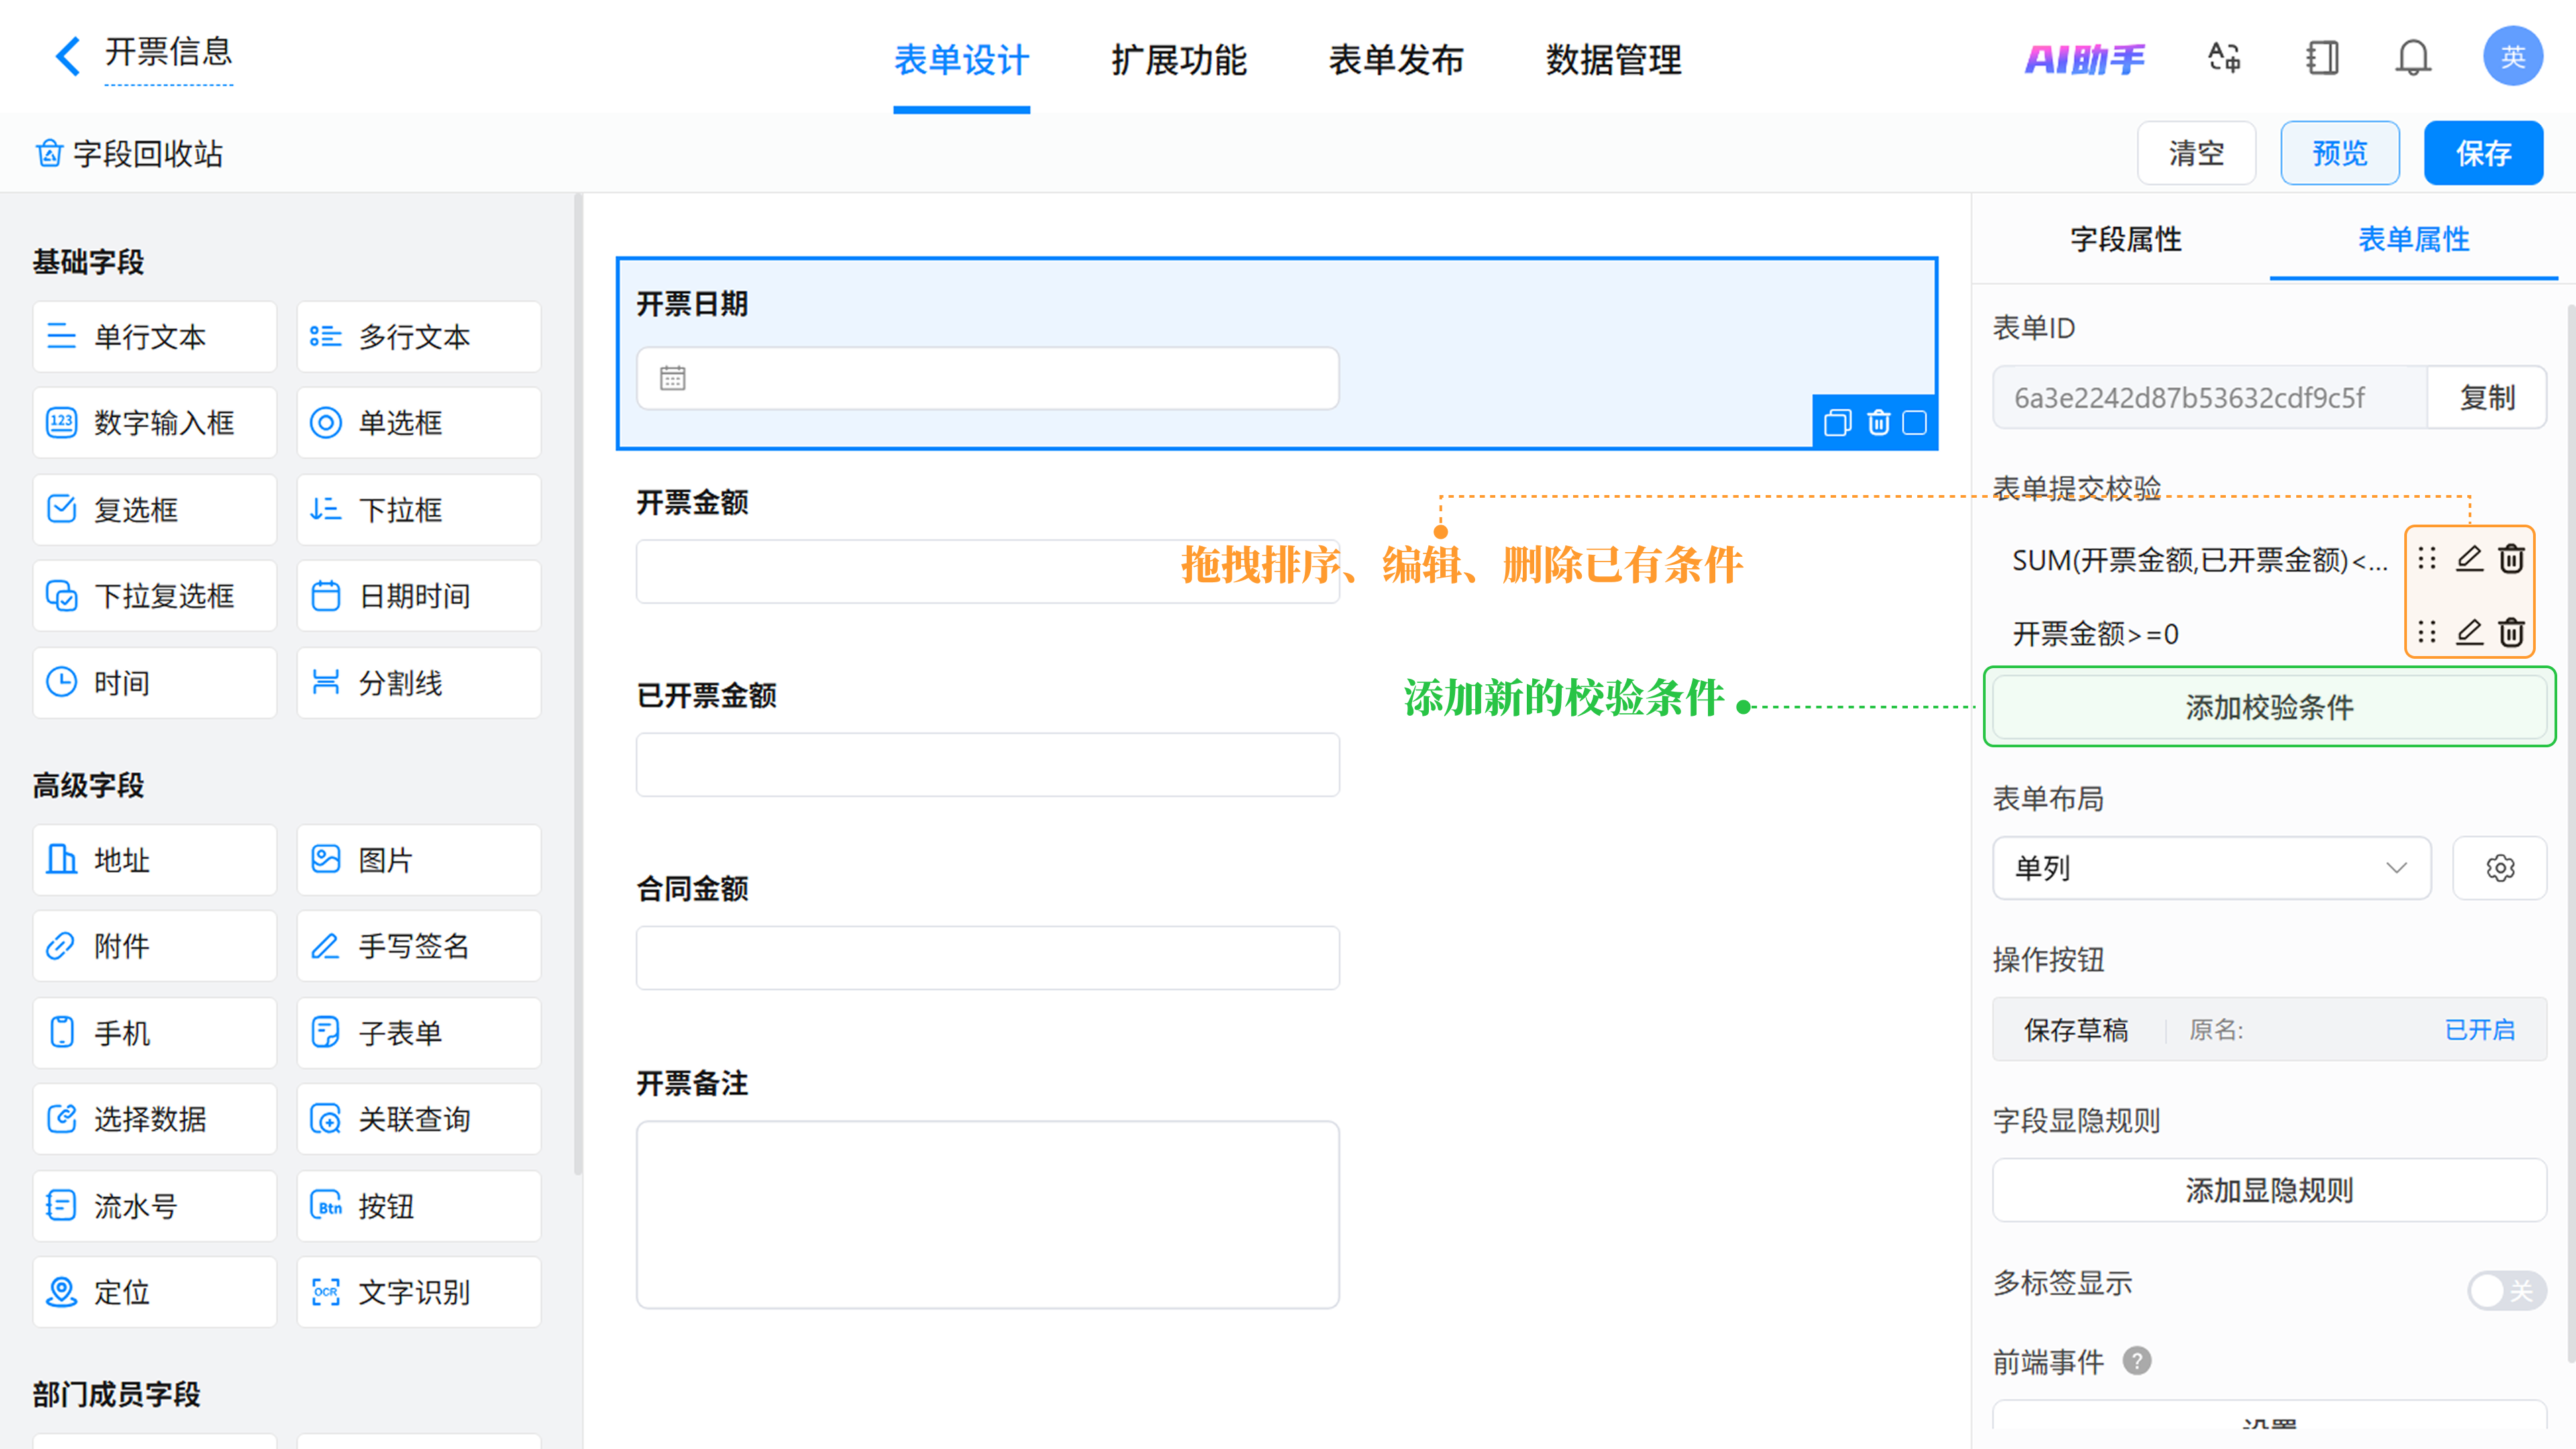Open the notebook document icon in header

pyautogui.click(x=2322, y=57)
